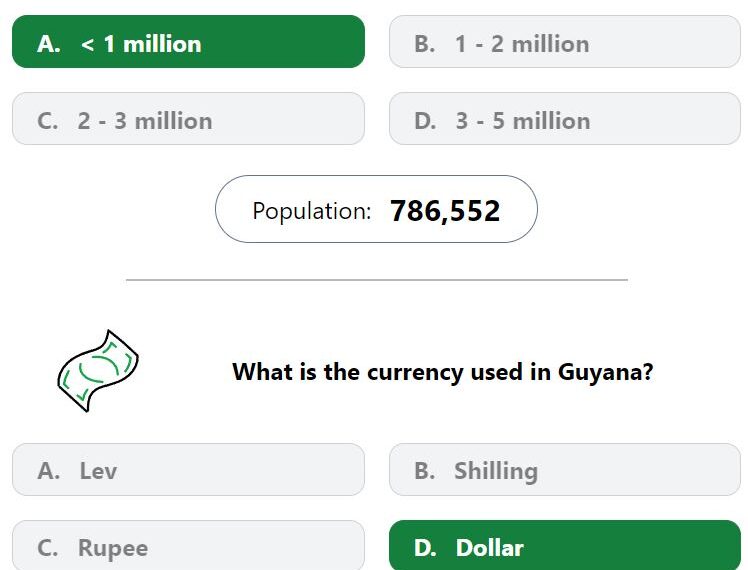
Task: Click the horizontal divider between questions
Action: tap(377, 280)
